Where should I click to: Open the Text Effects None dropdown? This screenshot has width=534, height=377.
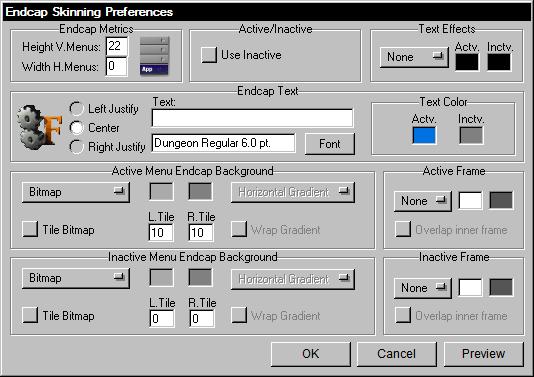click(x=414, y=57)
